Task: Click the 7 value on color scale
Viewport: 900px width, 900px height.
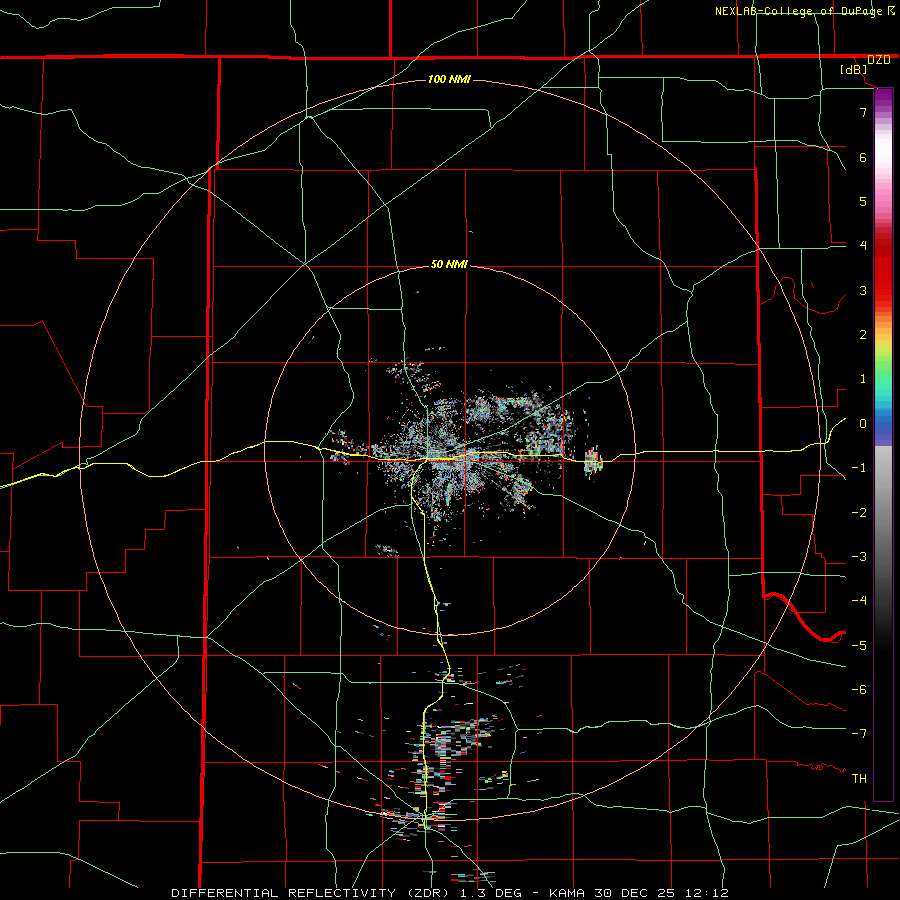Action: point(863,112)
